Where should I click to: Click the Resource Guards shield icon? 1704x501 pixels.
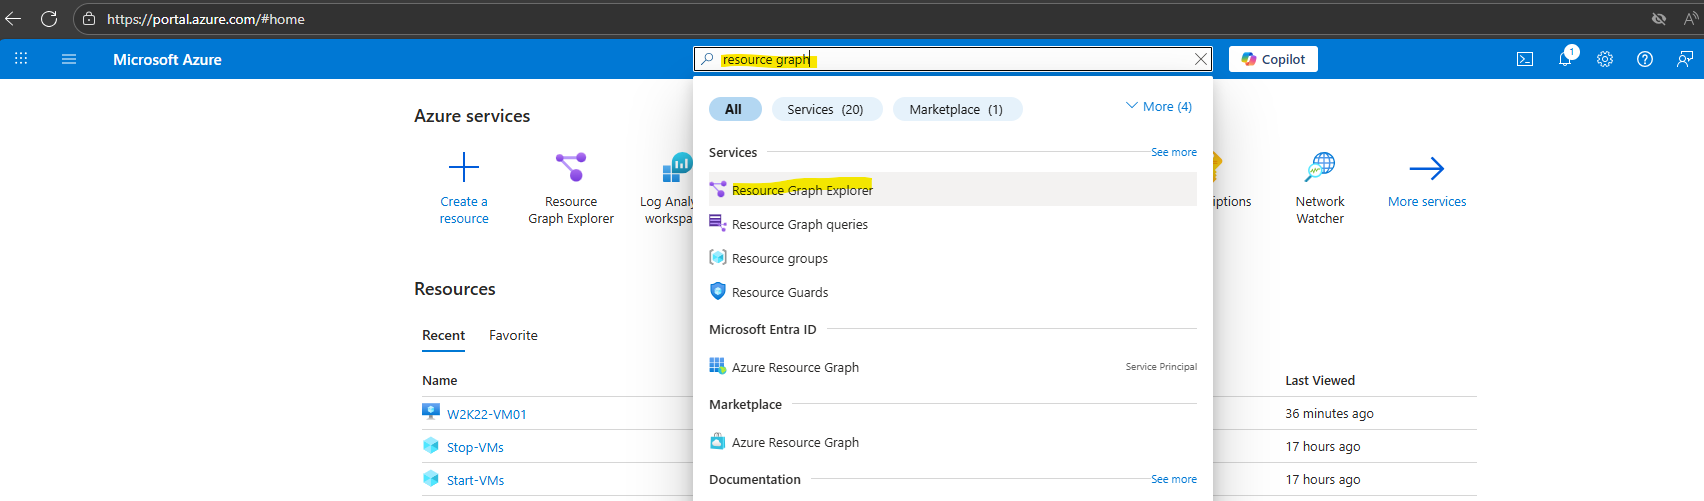718,291
